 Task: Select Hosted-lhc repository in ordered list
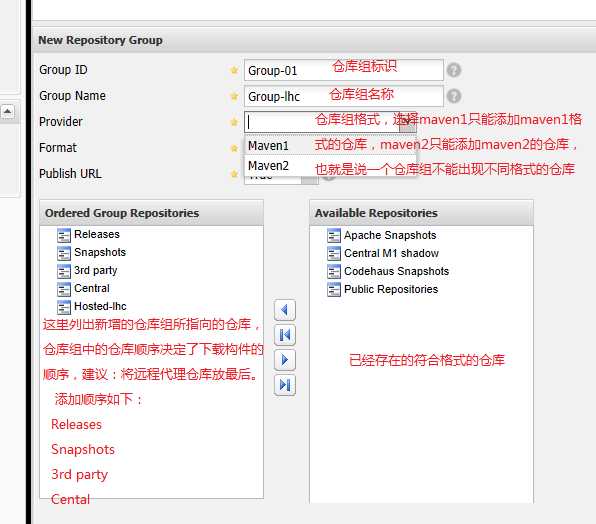pos(100,306)
